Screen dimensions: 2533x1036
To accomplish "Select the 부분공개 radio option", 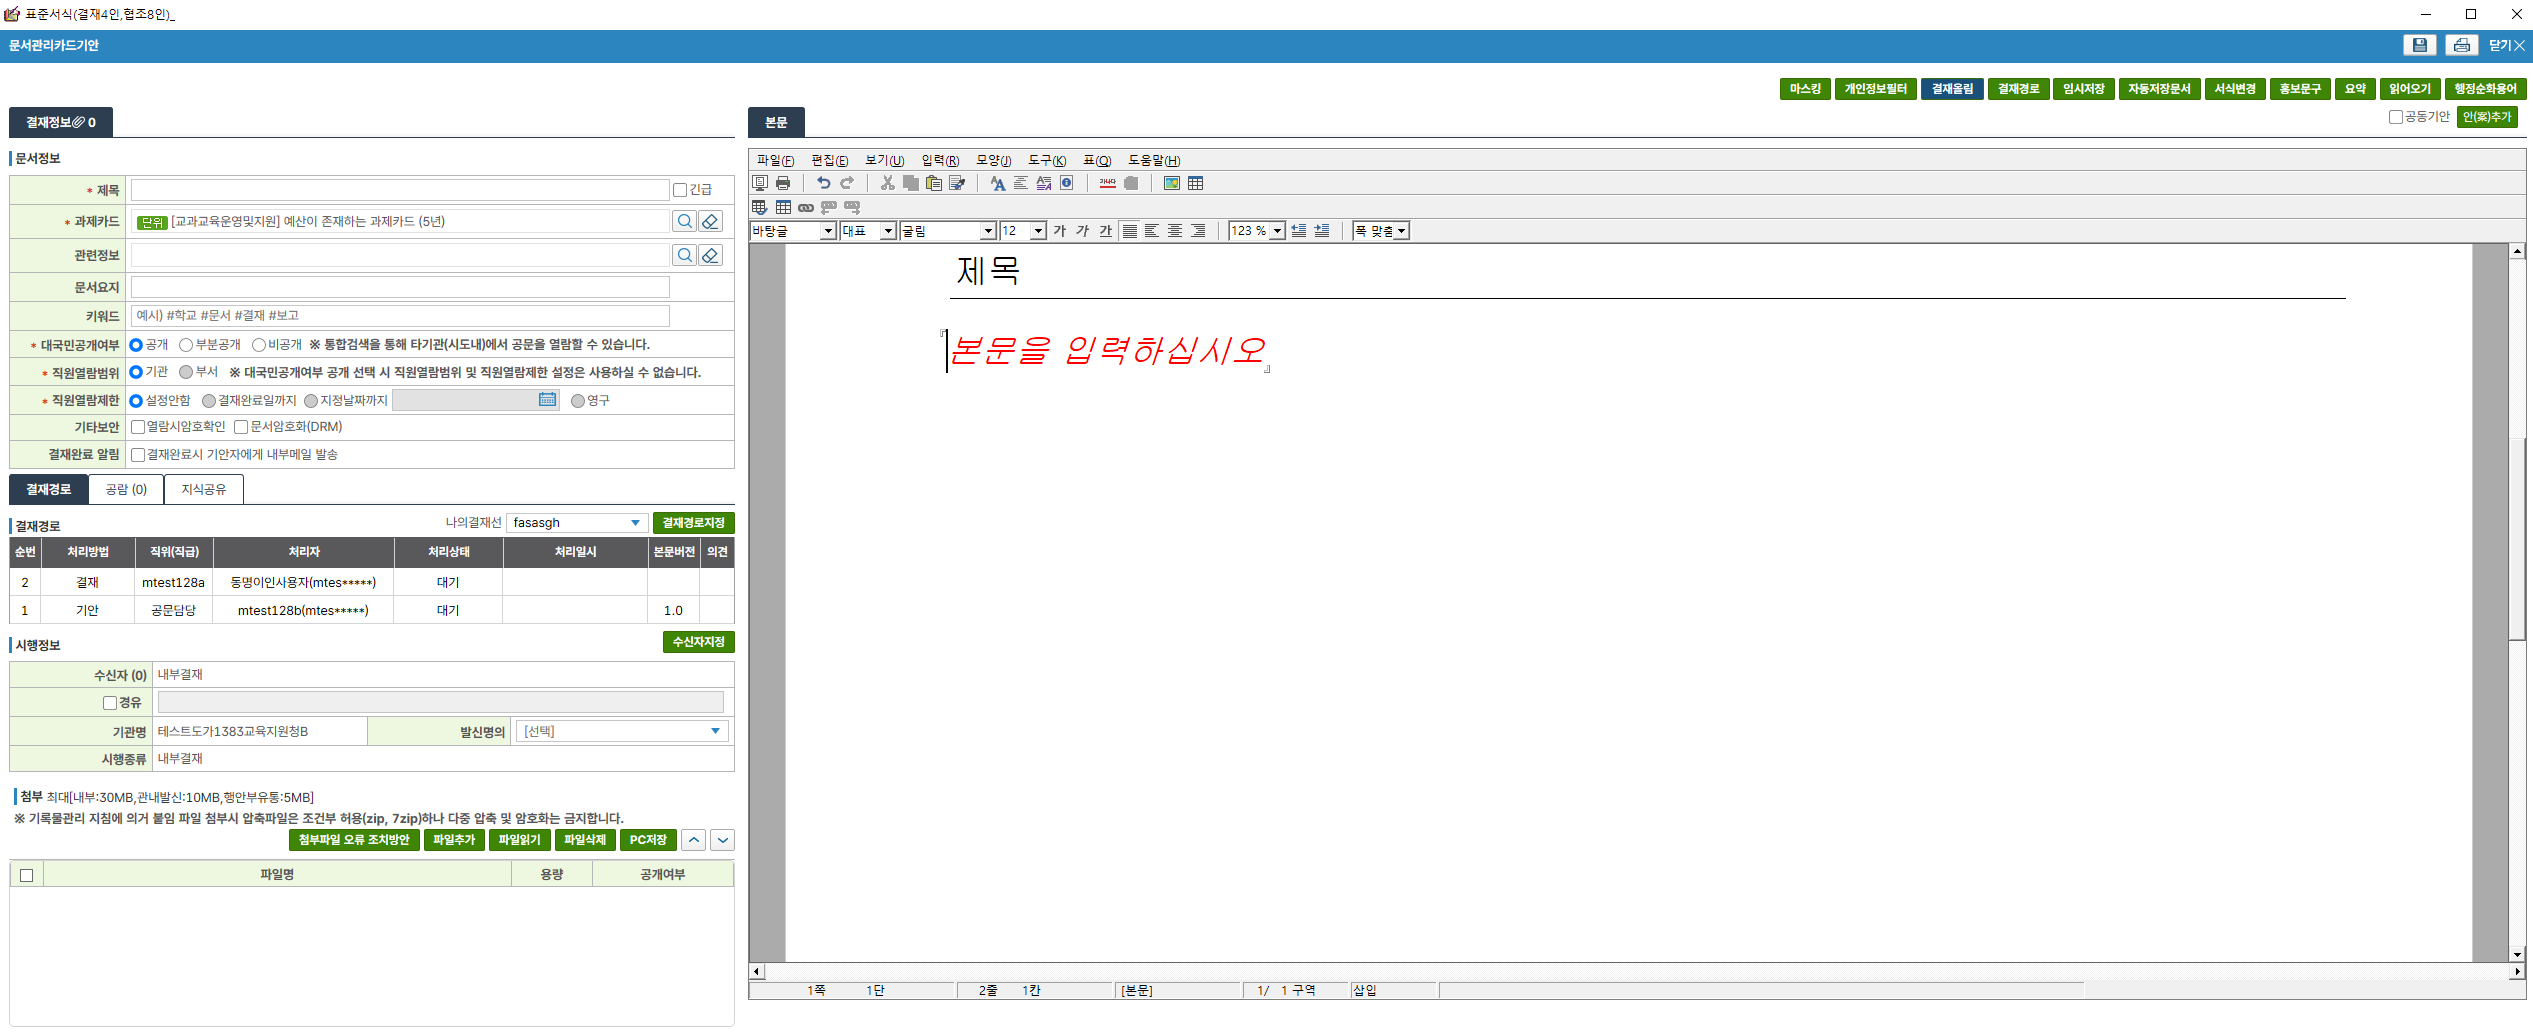I will point(186,345).
